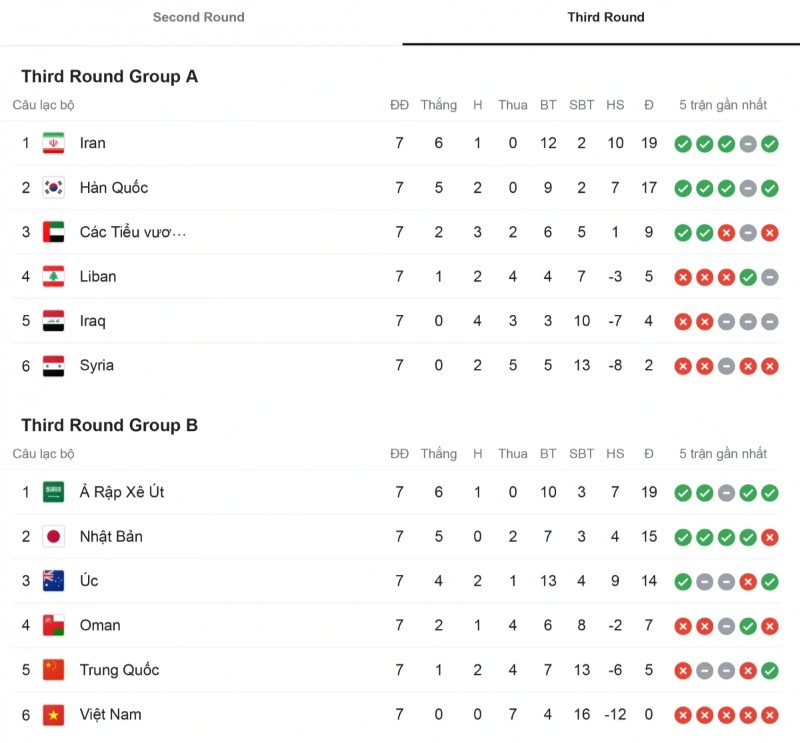This screenshot has height=743, width=800.
Task: Click the Oman flag icon
Action: tap(53, 626)
